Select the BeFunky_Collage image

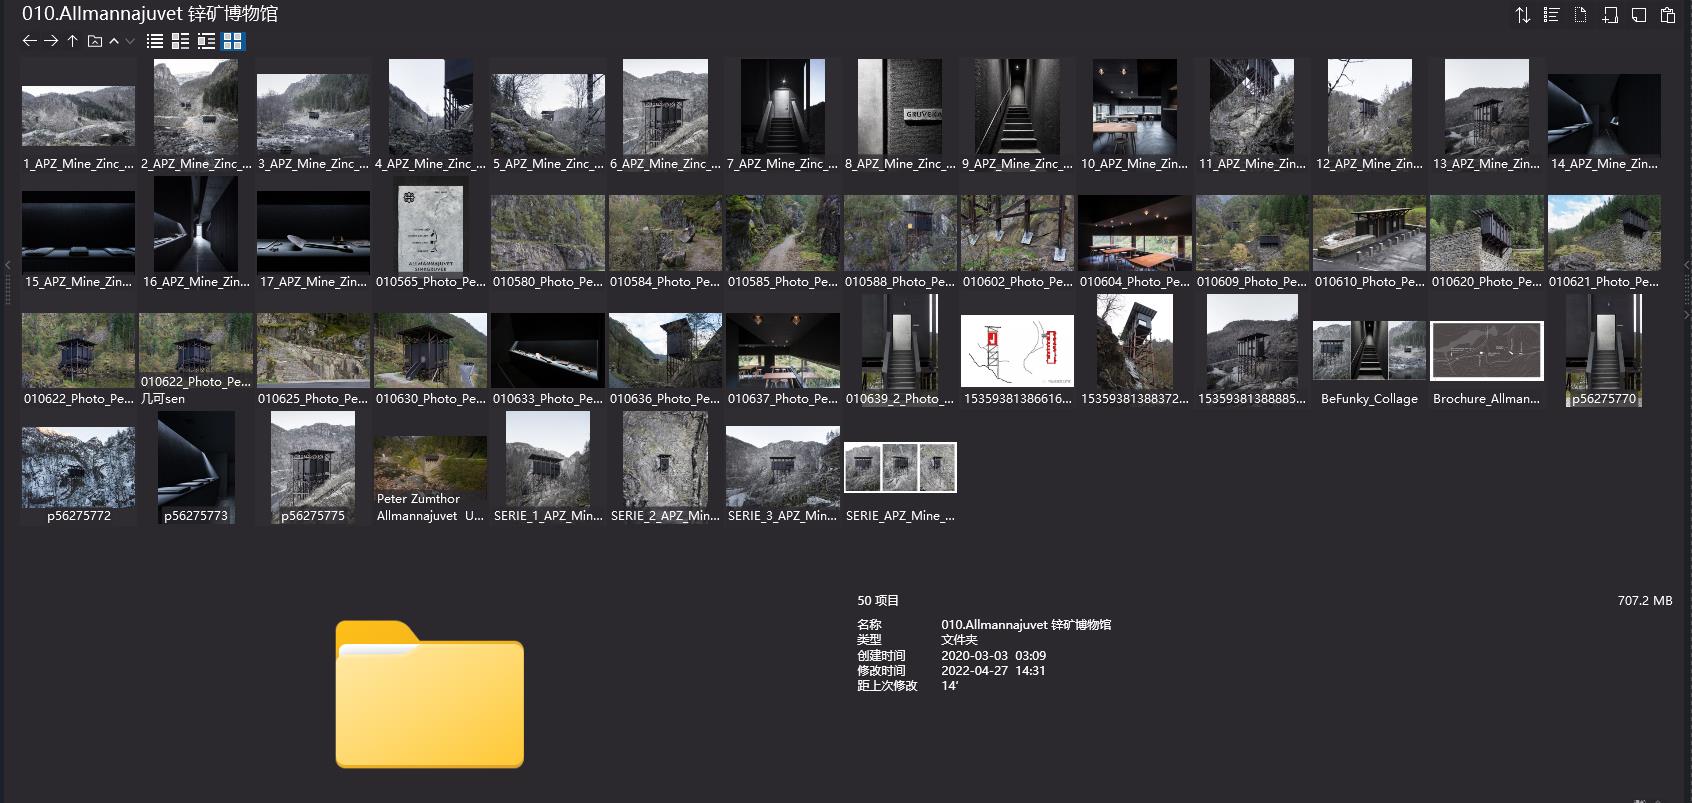click(x=1369, y=351)
